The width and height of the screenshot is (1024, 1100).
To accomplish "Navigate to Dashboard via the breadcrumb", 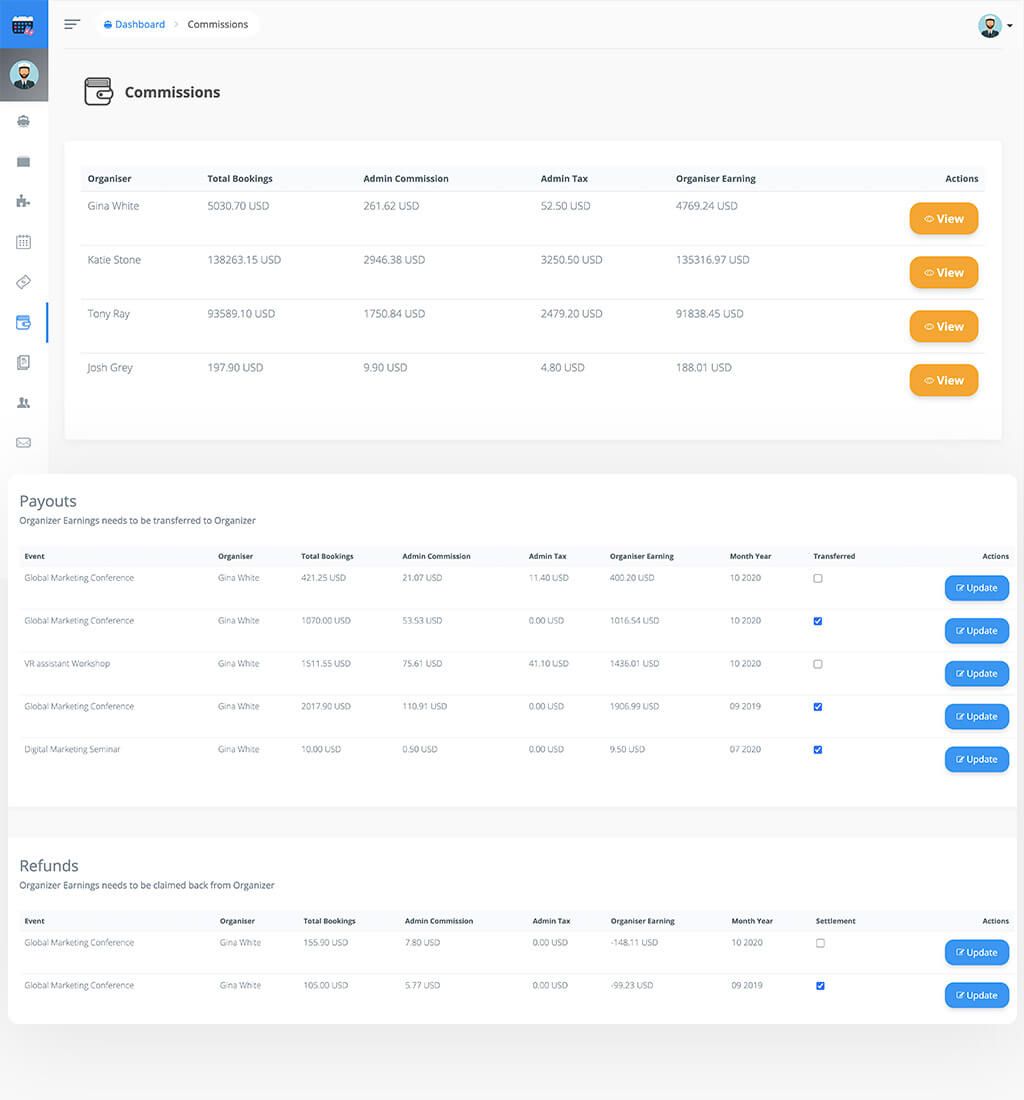I will pos(134,24).
